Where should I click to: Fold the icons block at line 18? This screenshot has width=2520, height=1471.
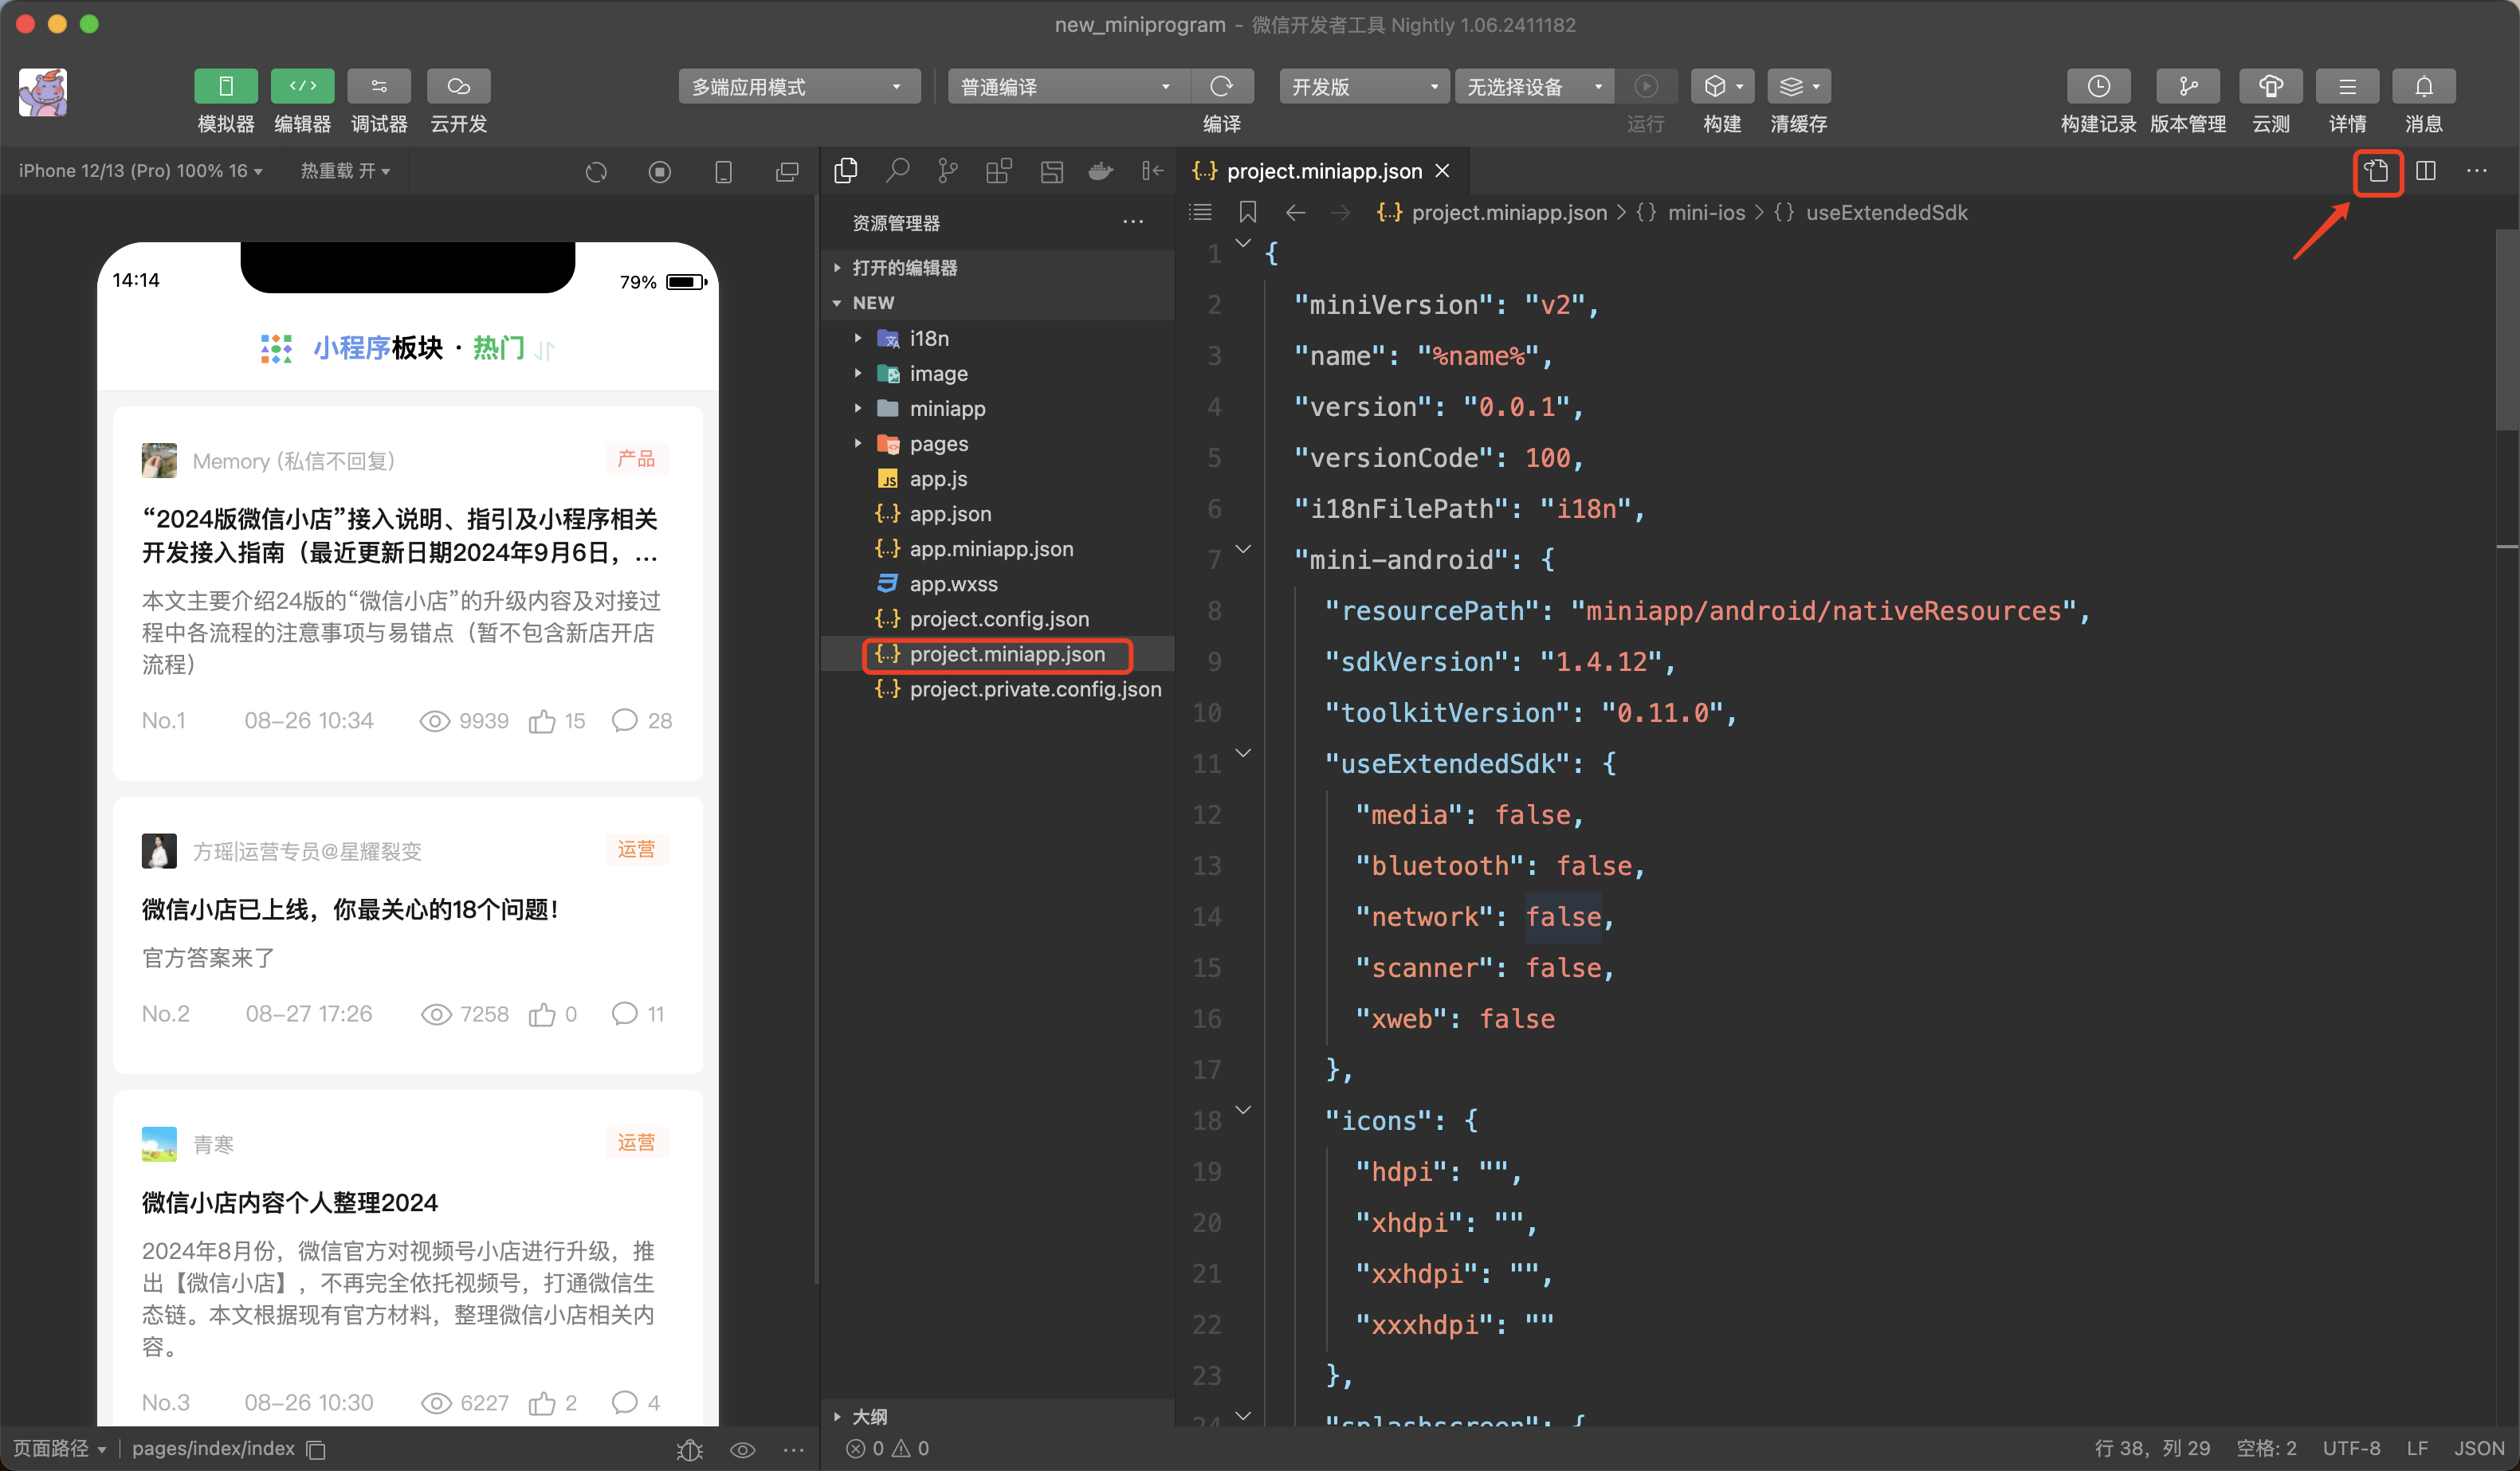(x=1243, y=1109)
